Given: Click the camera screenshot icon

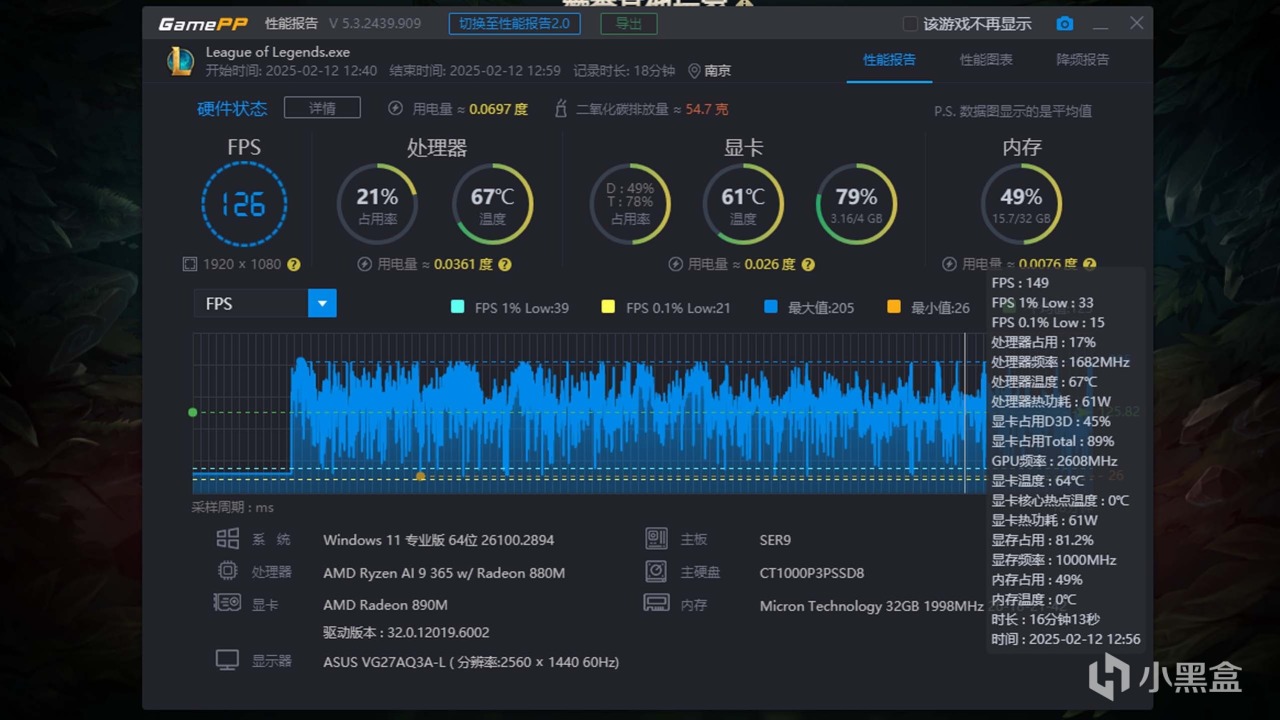Looking at the screenshot, I should coord(1065,23).
